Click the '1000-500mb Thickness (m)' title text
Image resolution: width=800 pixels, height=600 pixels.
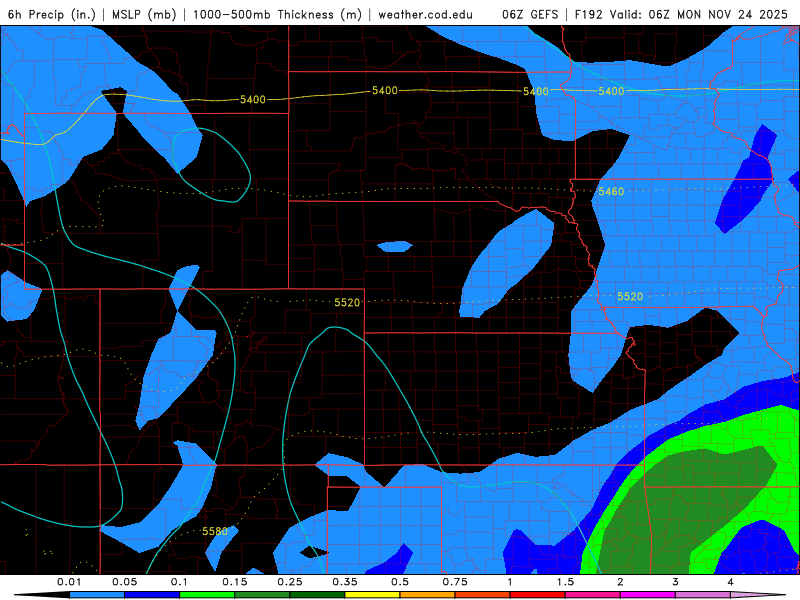(277, 14)
